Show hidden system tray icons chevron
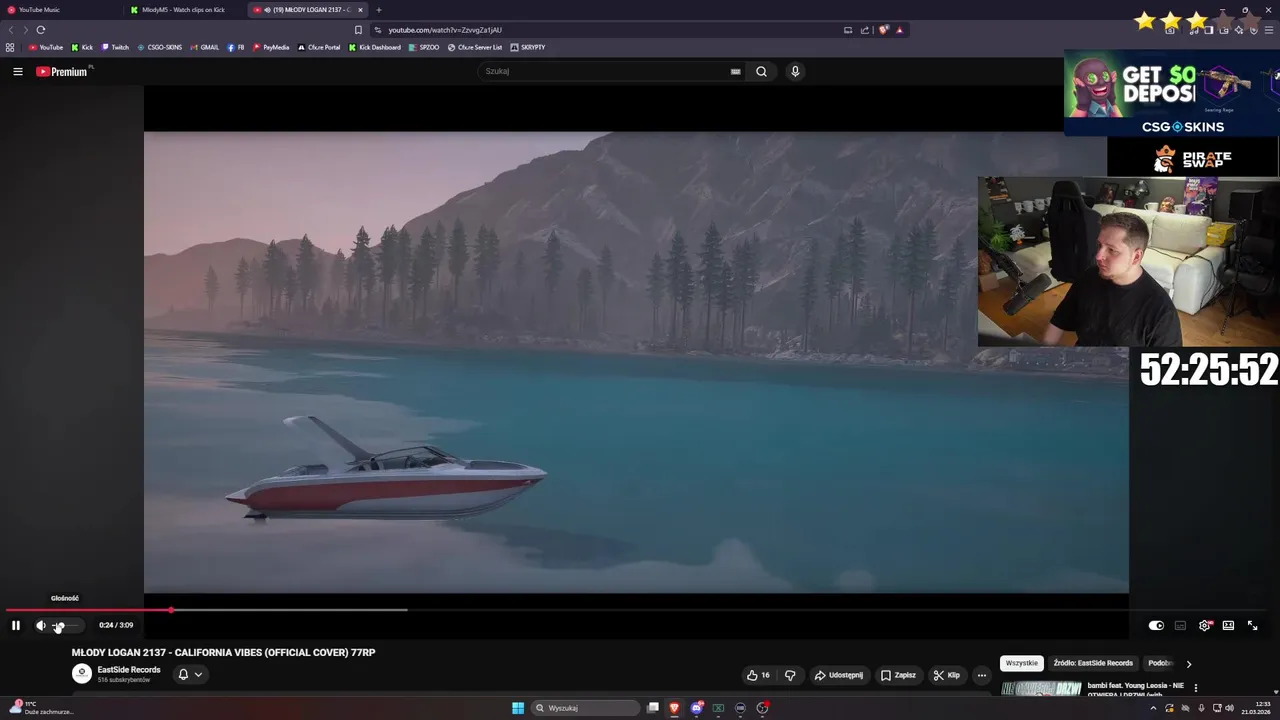Screen dimensions: 1280x720 (1153, 708)
